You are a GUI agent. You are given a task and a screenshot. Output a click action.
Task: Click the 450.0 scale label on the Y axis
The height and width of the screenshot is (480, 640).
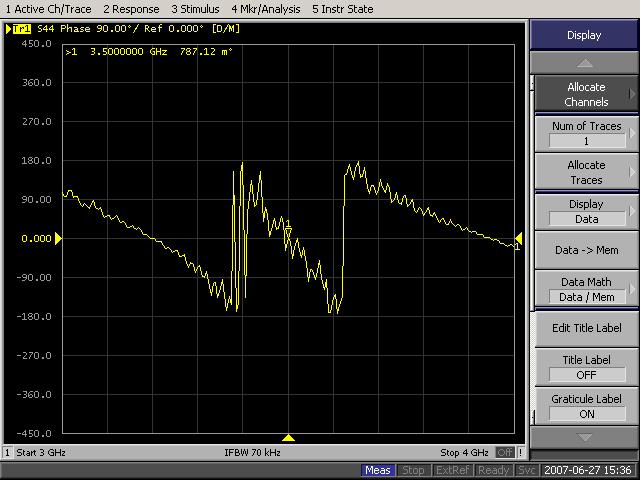(37, 44)
